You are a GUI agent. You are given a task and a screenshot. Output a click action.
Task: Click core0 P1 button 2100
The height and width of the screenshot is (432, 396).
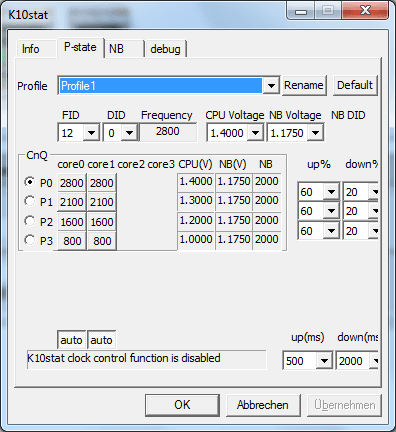point(72,202)
